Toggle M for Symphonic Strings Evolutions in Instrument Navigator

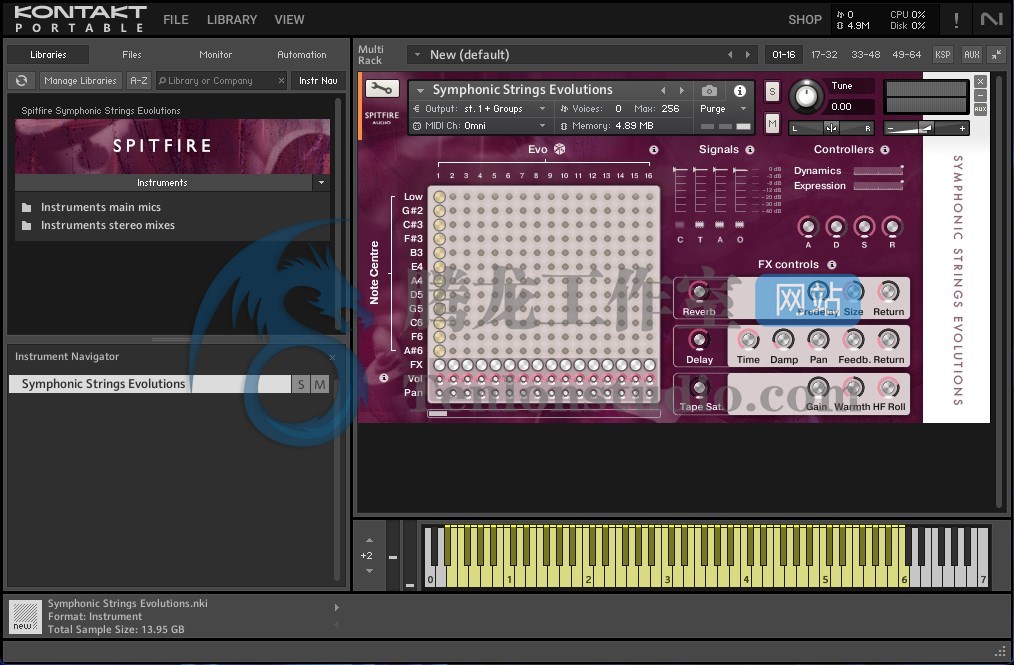tap(320, 384)
